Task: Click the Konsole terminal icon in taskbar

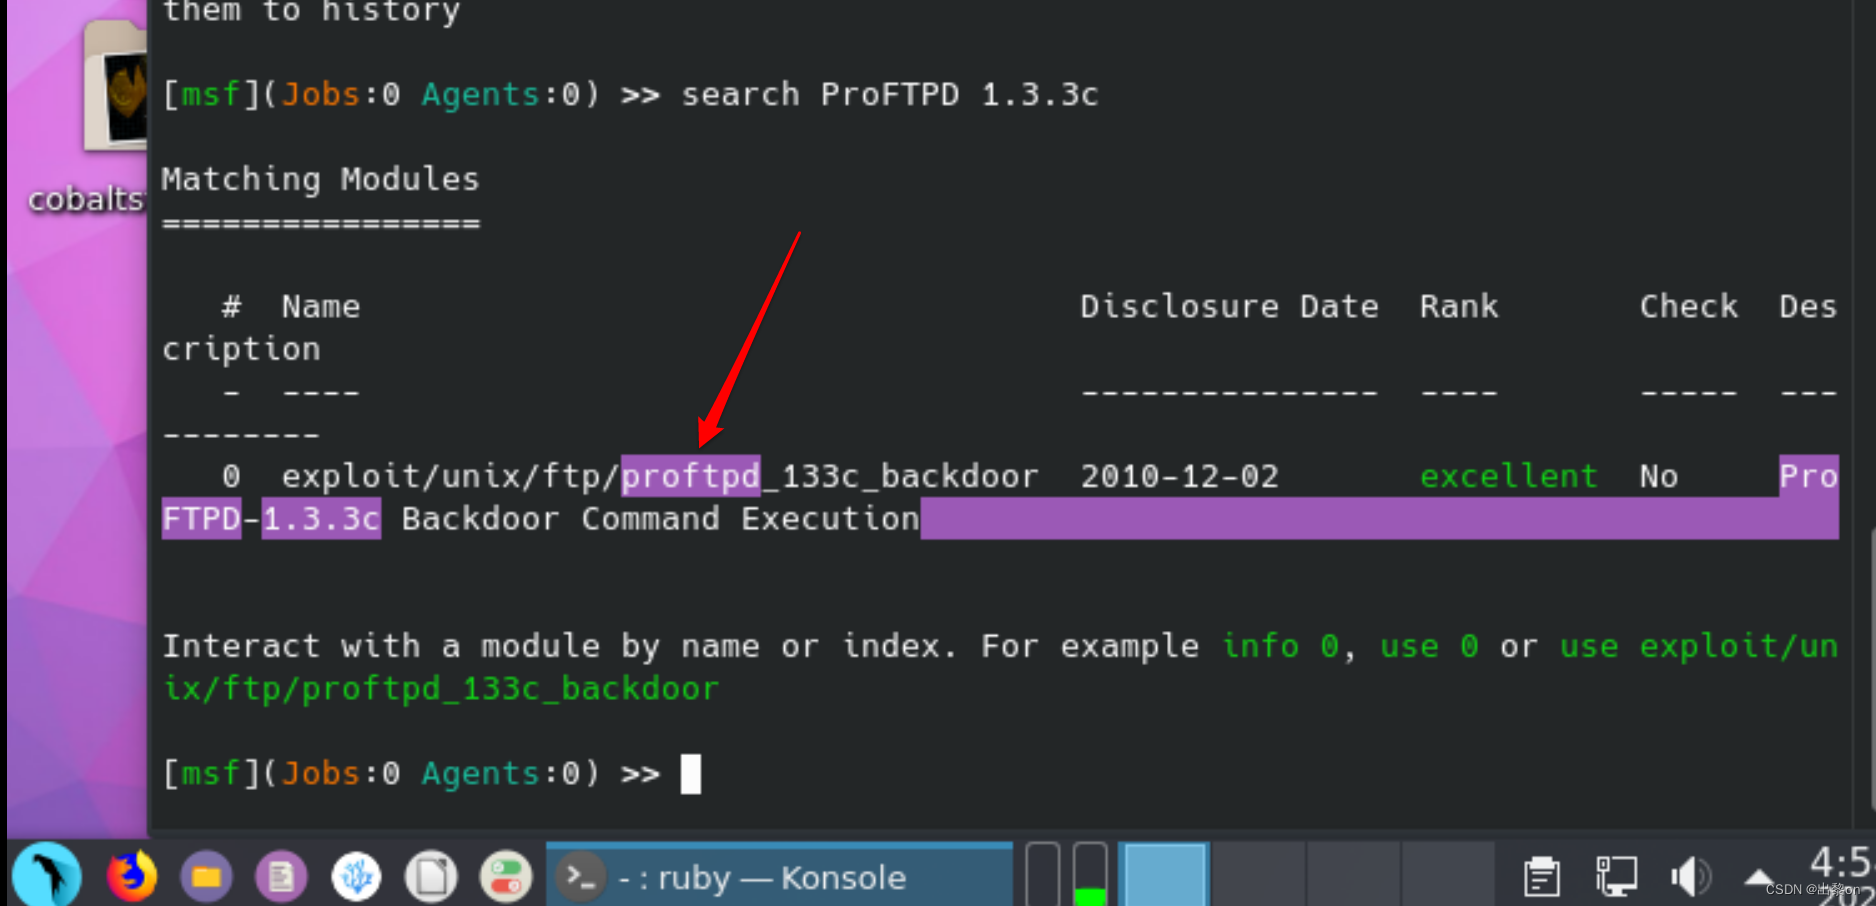Action: coord(581,877)
